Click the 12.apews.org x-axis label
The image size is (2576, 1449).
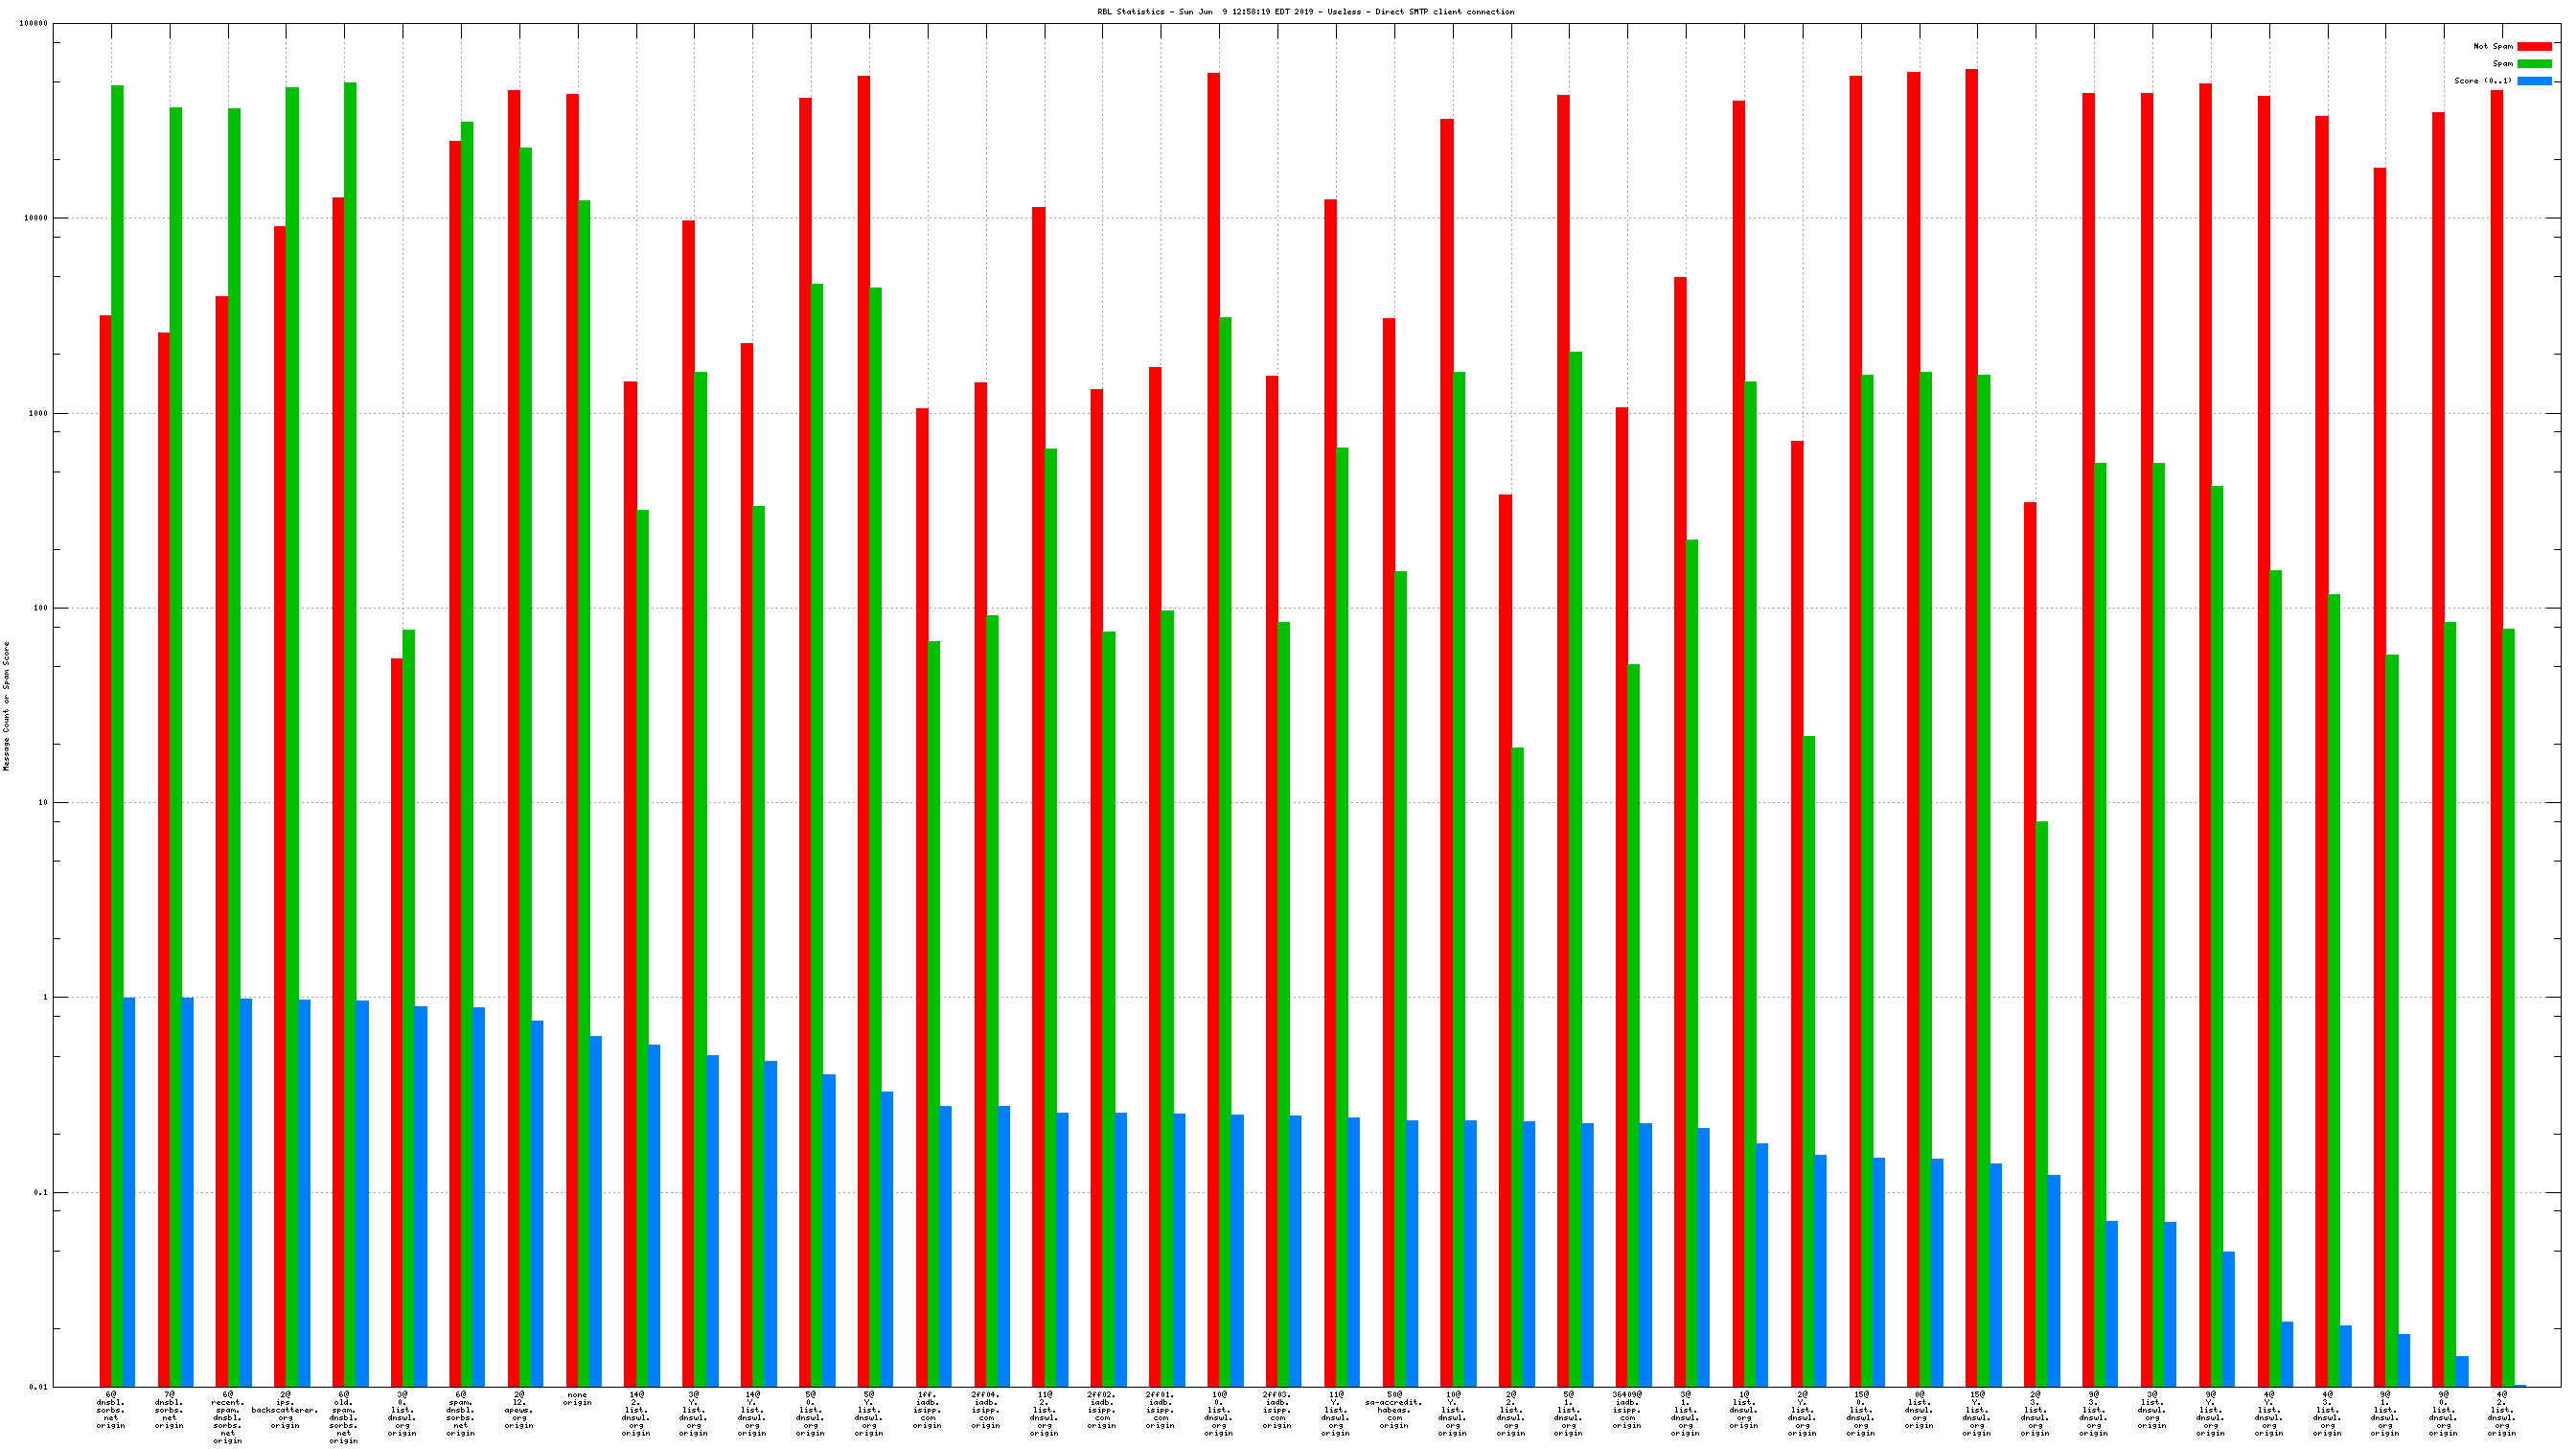coord(519,1410)
